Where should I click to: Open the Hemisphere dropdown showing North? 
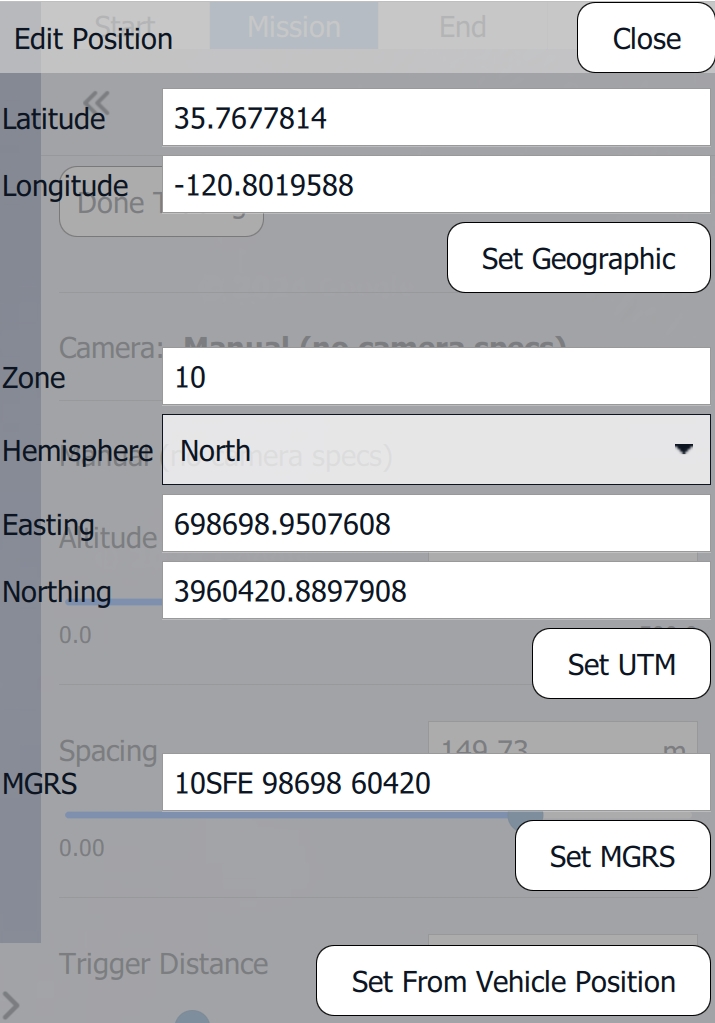click(x=436, y=450)
